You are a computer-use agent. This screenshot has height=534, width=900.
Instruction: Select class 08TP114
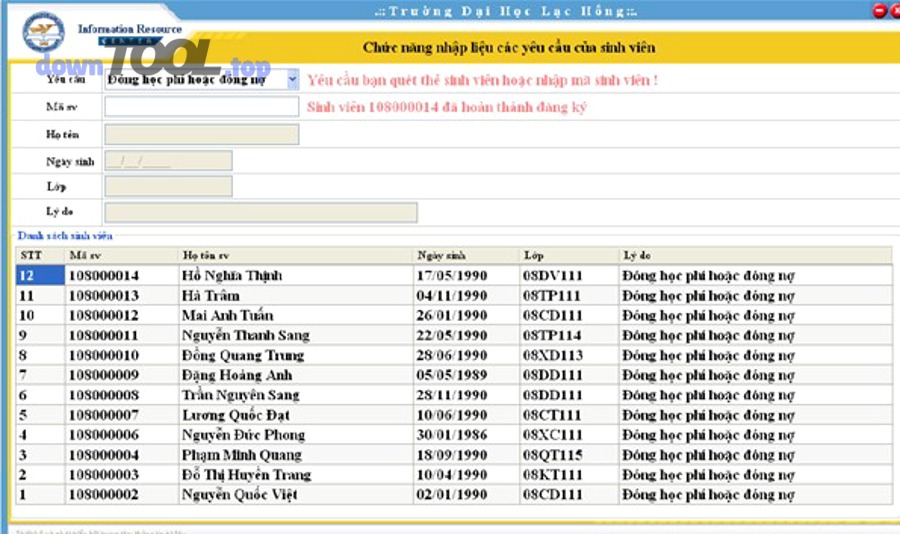click(x=552, y=335)
